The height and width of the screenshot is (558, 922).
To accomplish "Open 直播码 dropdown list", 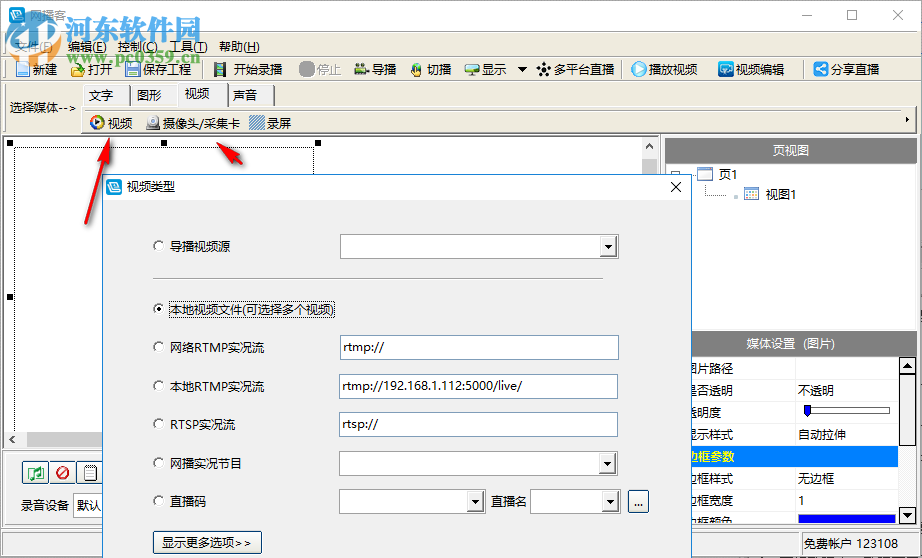I will point(476,502).
